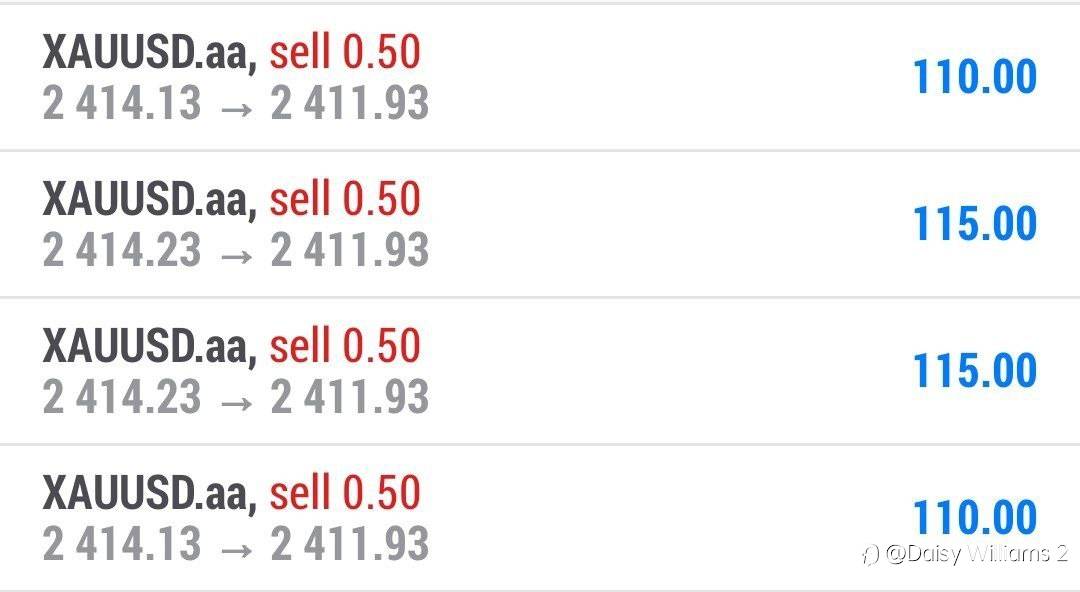Select the bottom row's 110.00 profit
The height and width of the screenshot is (592, 1080).
tap(975, 517)
